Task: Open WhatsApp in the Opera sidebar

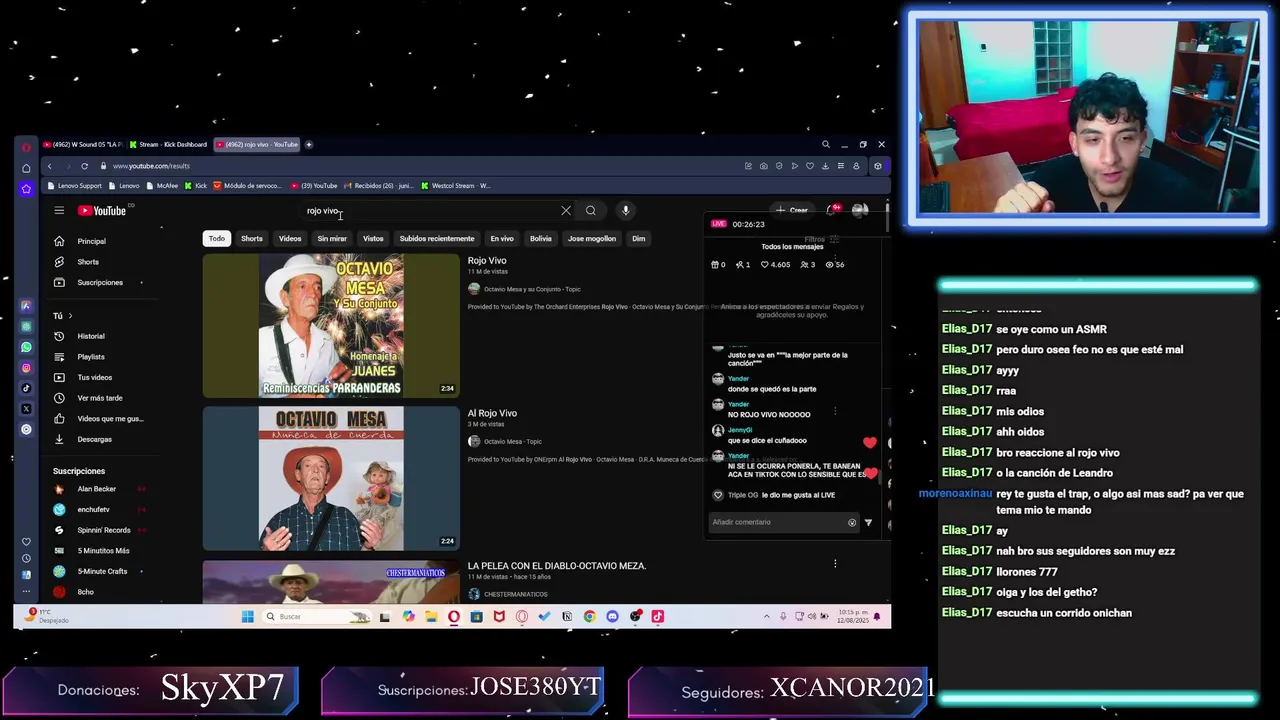Action: 26,347
